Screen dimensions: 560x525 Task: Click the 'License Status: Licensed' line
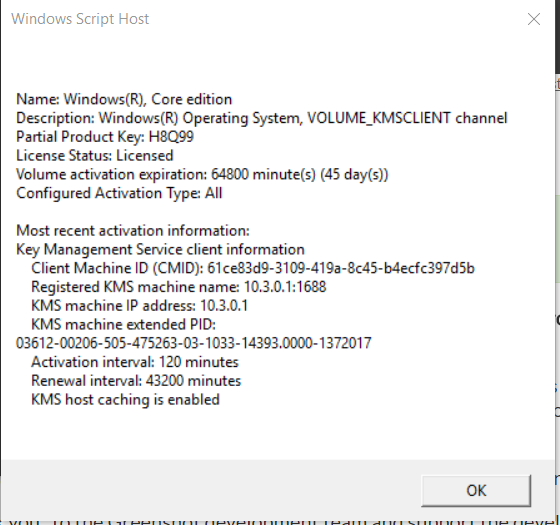tap(95, 156)
